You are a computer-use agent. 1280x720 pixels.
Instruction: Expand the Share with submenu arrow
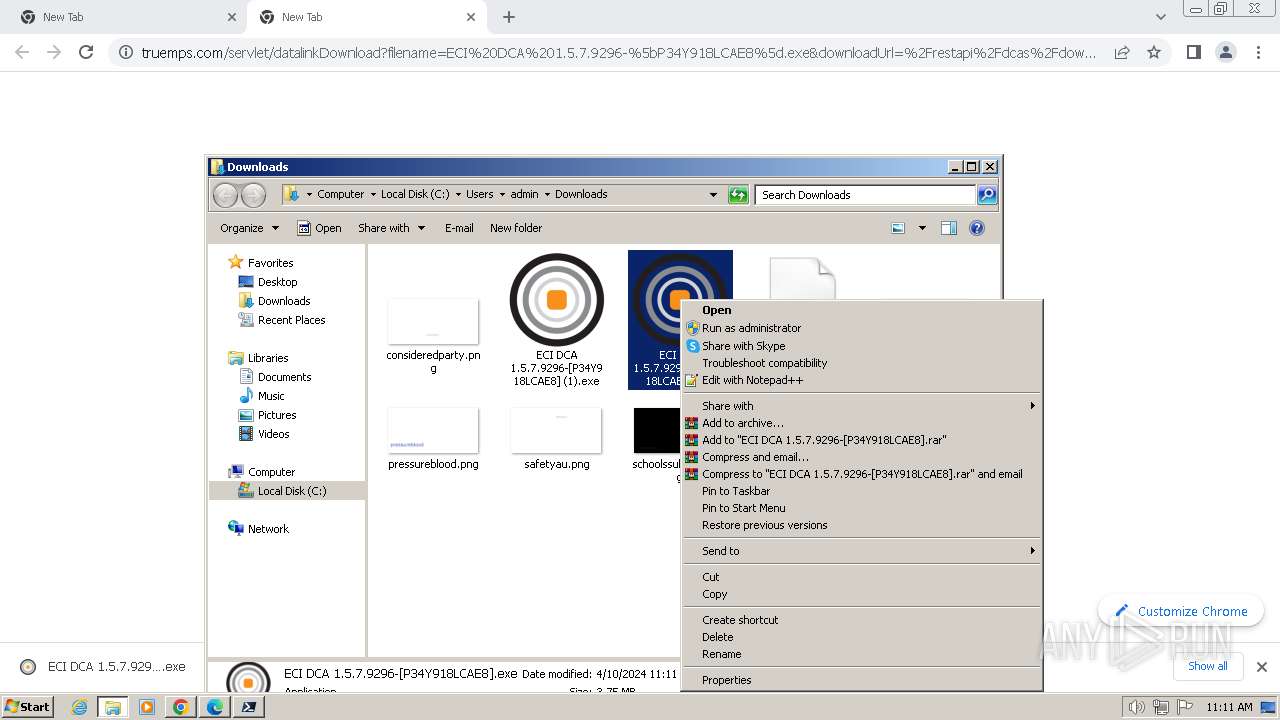click(x=1032, y=406)
